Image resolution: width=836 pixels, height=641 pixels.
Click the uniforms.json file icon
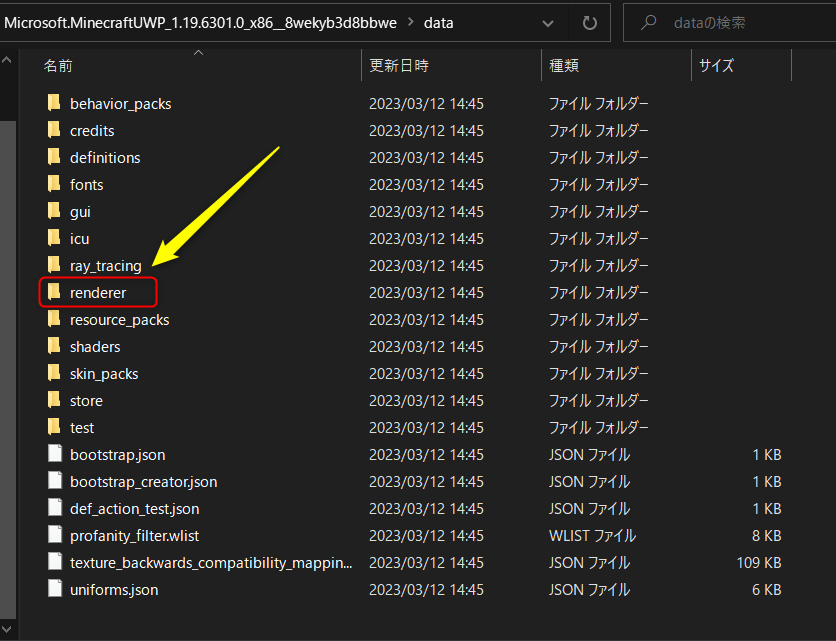[x=54, y=589]
